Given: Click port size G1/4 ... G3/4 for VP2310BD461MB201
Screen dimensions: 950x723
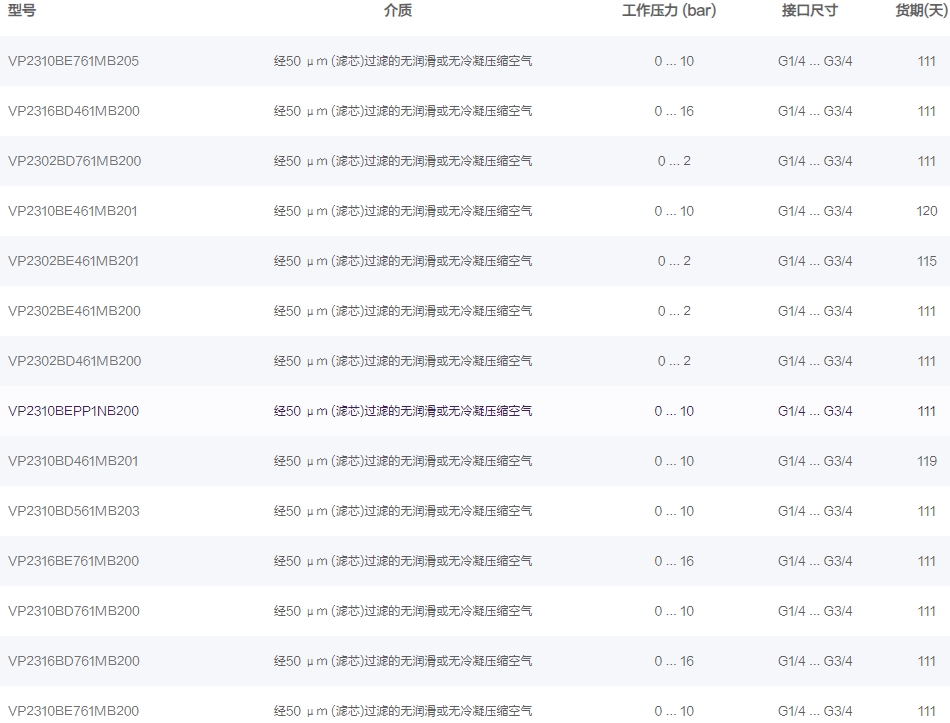Looking at the screenshot, I should [x=815, y=461].
